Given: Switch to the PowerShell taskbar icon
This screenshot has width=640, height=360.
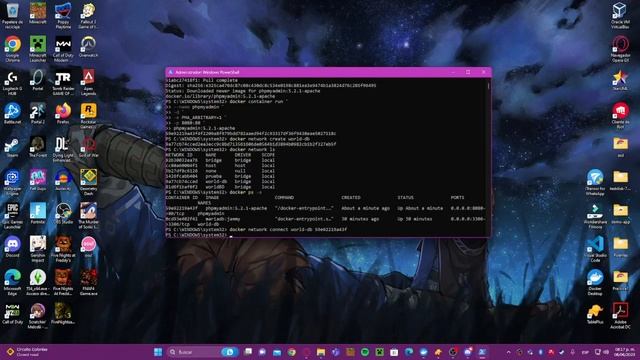Looking at the screenshot, I should (482, 352).
